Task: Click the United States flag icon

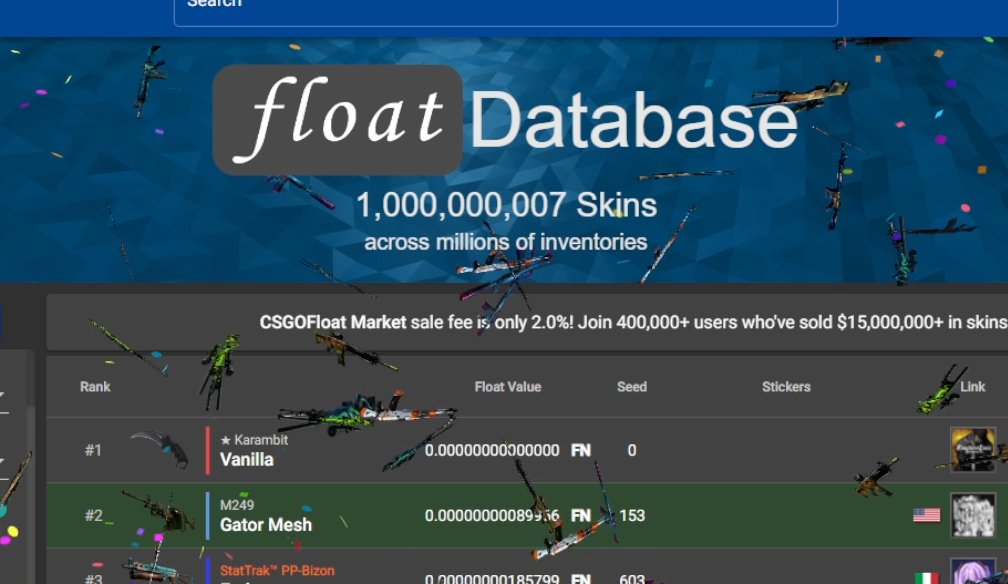Action: pos(926,515)
